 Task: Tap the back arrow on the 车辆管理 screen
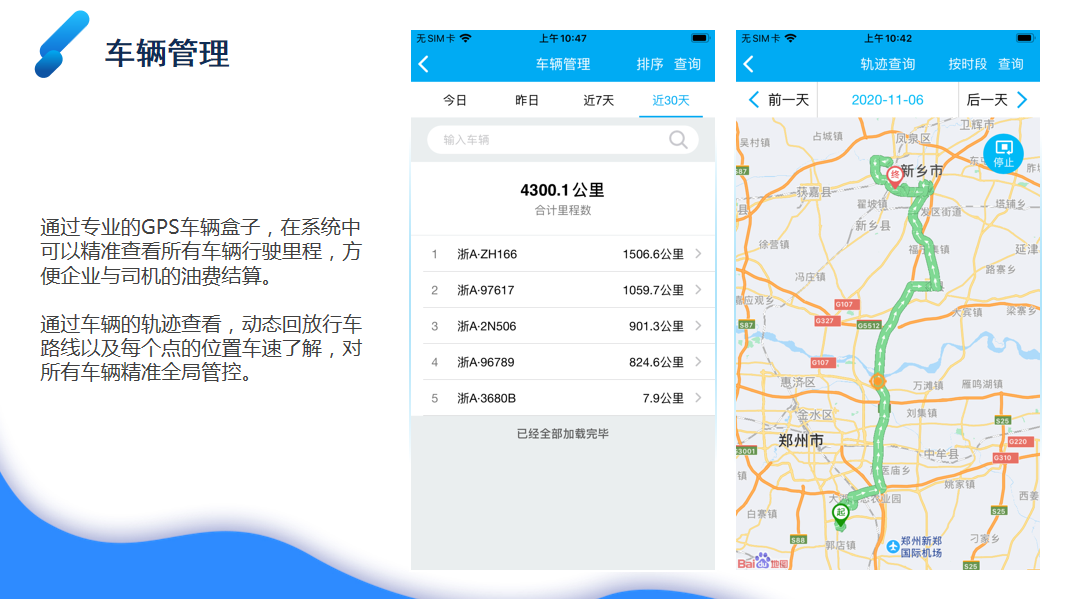[x=422, y=61]
